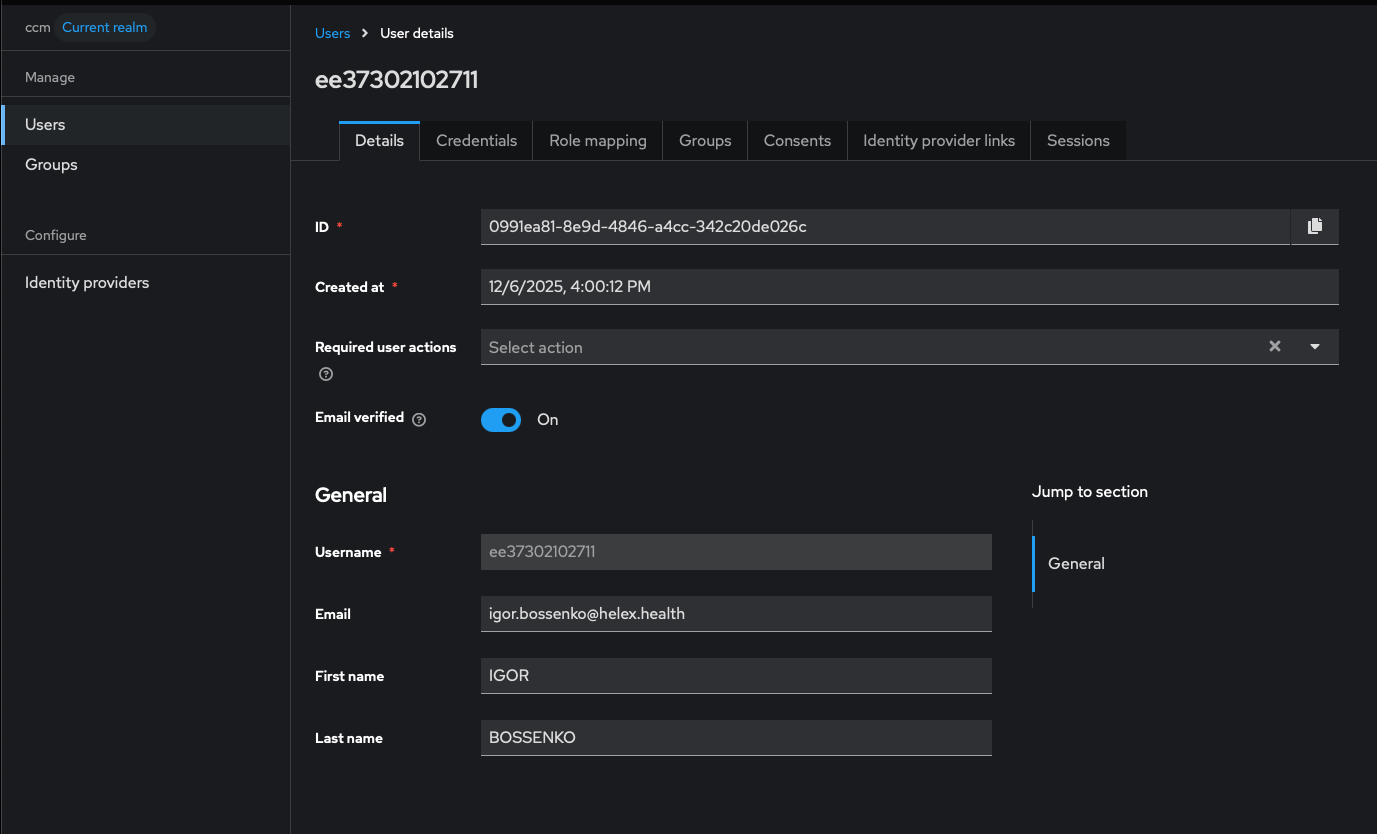Click the Last name field
Screen dimensions: 1377x834
point(736,737)
